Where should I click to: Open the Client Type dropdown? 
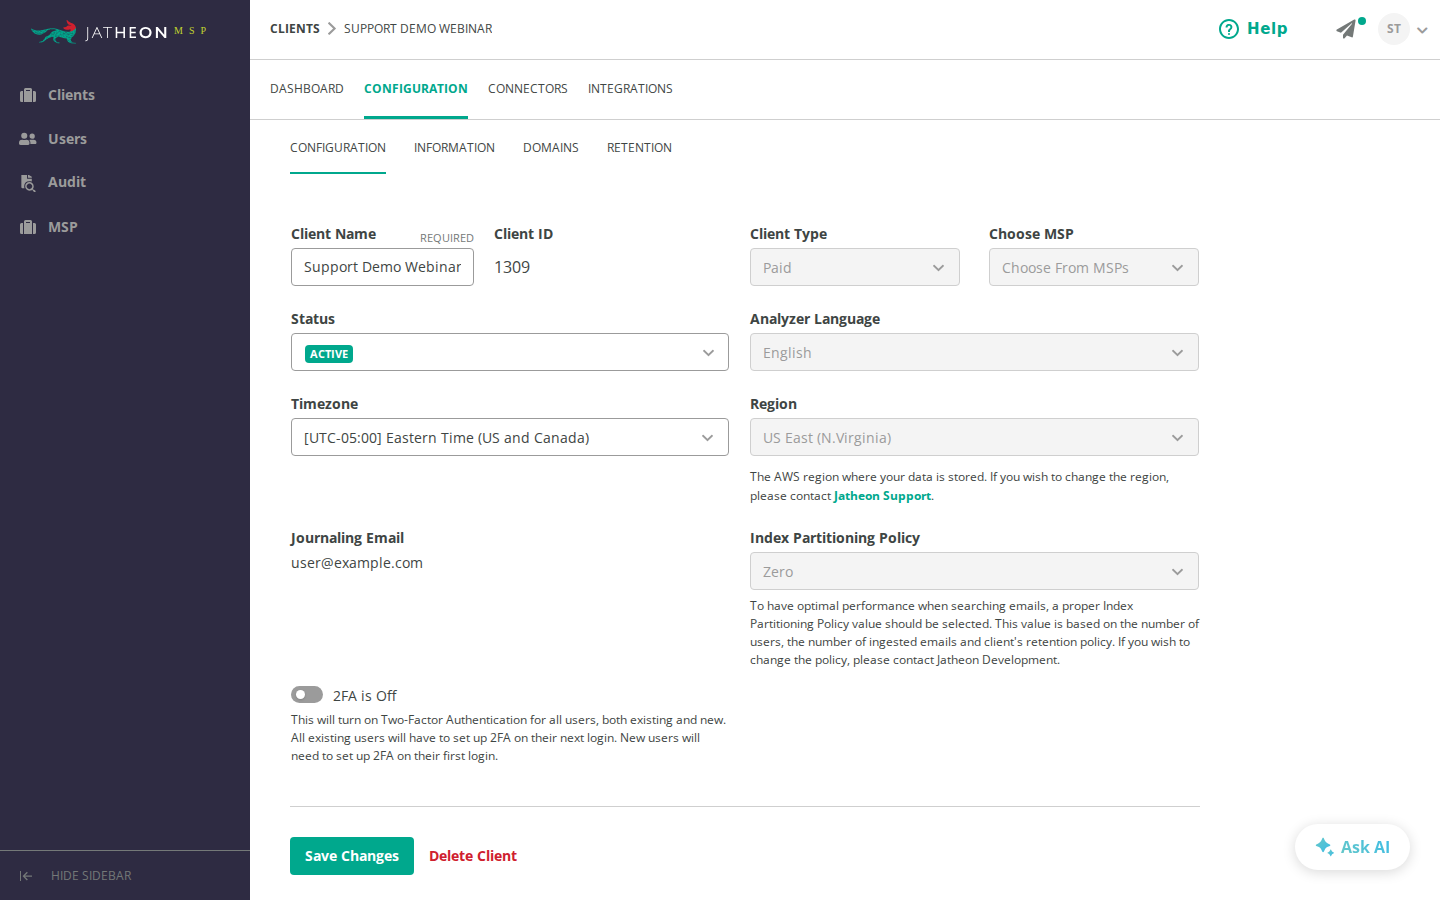855,267
